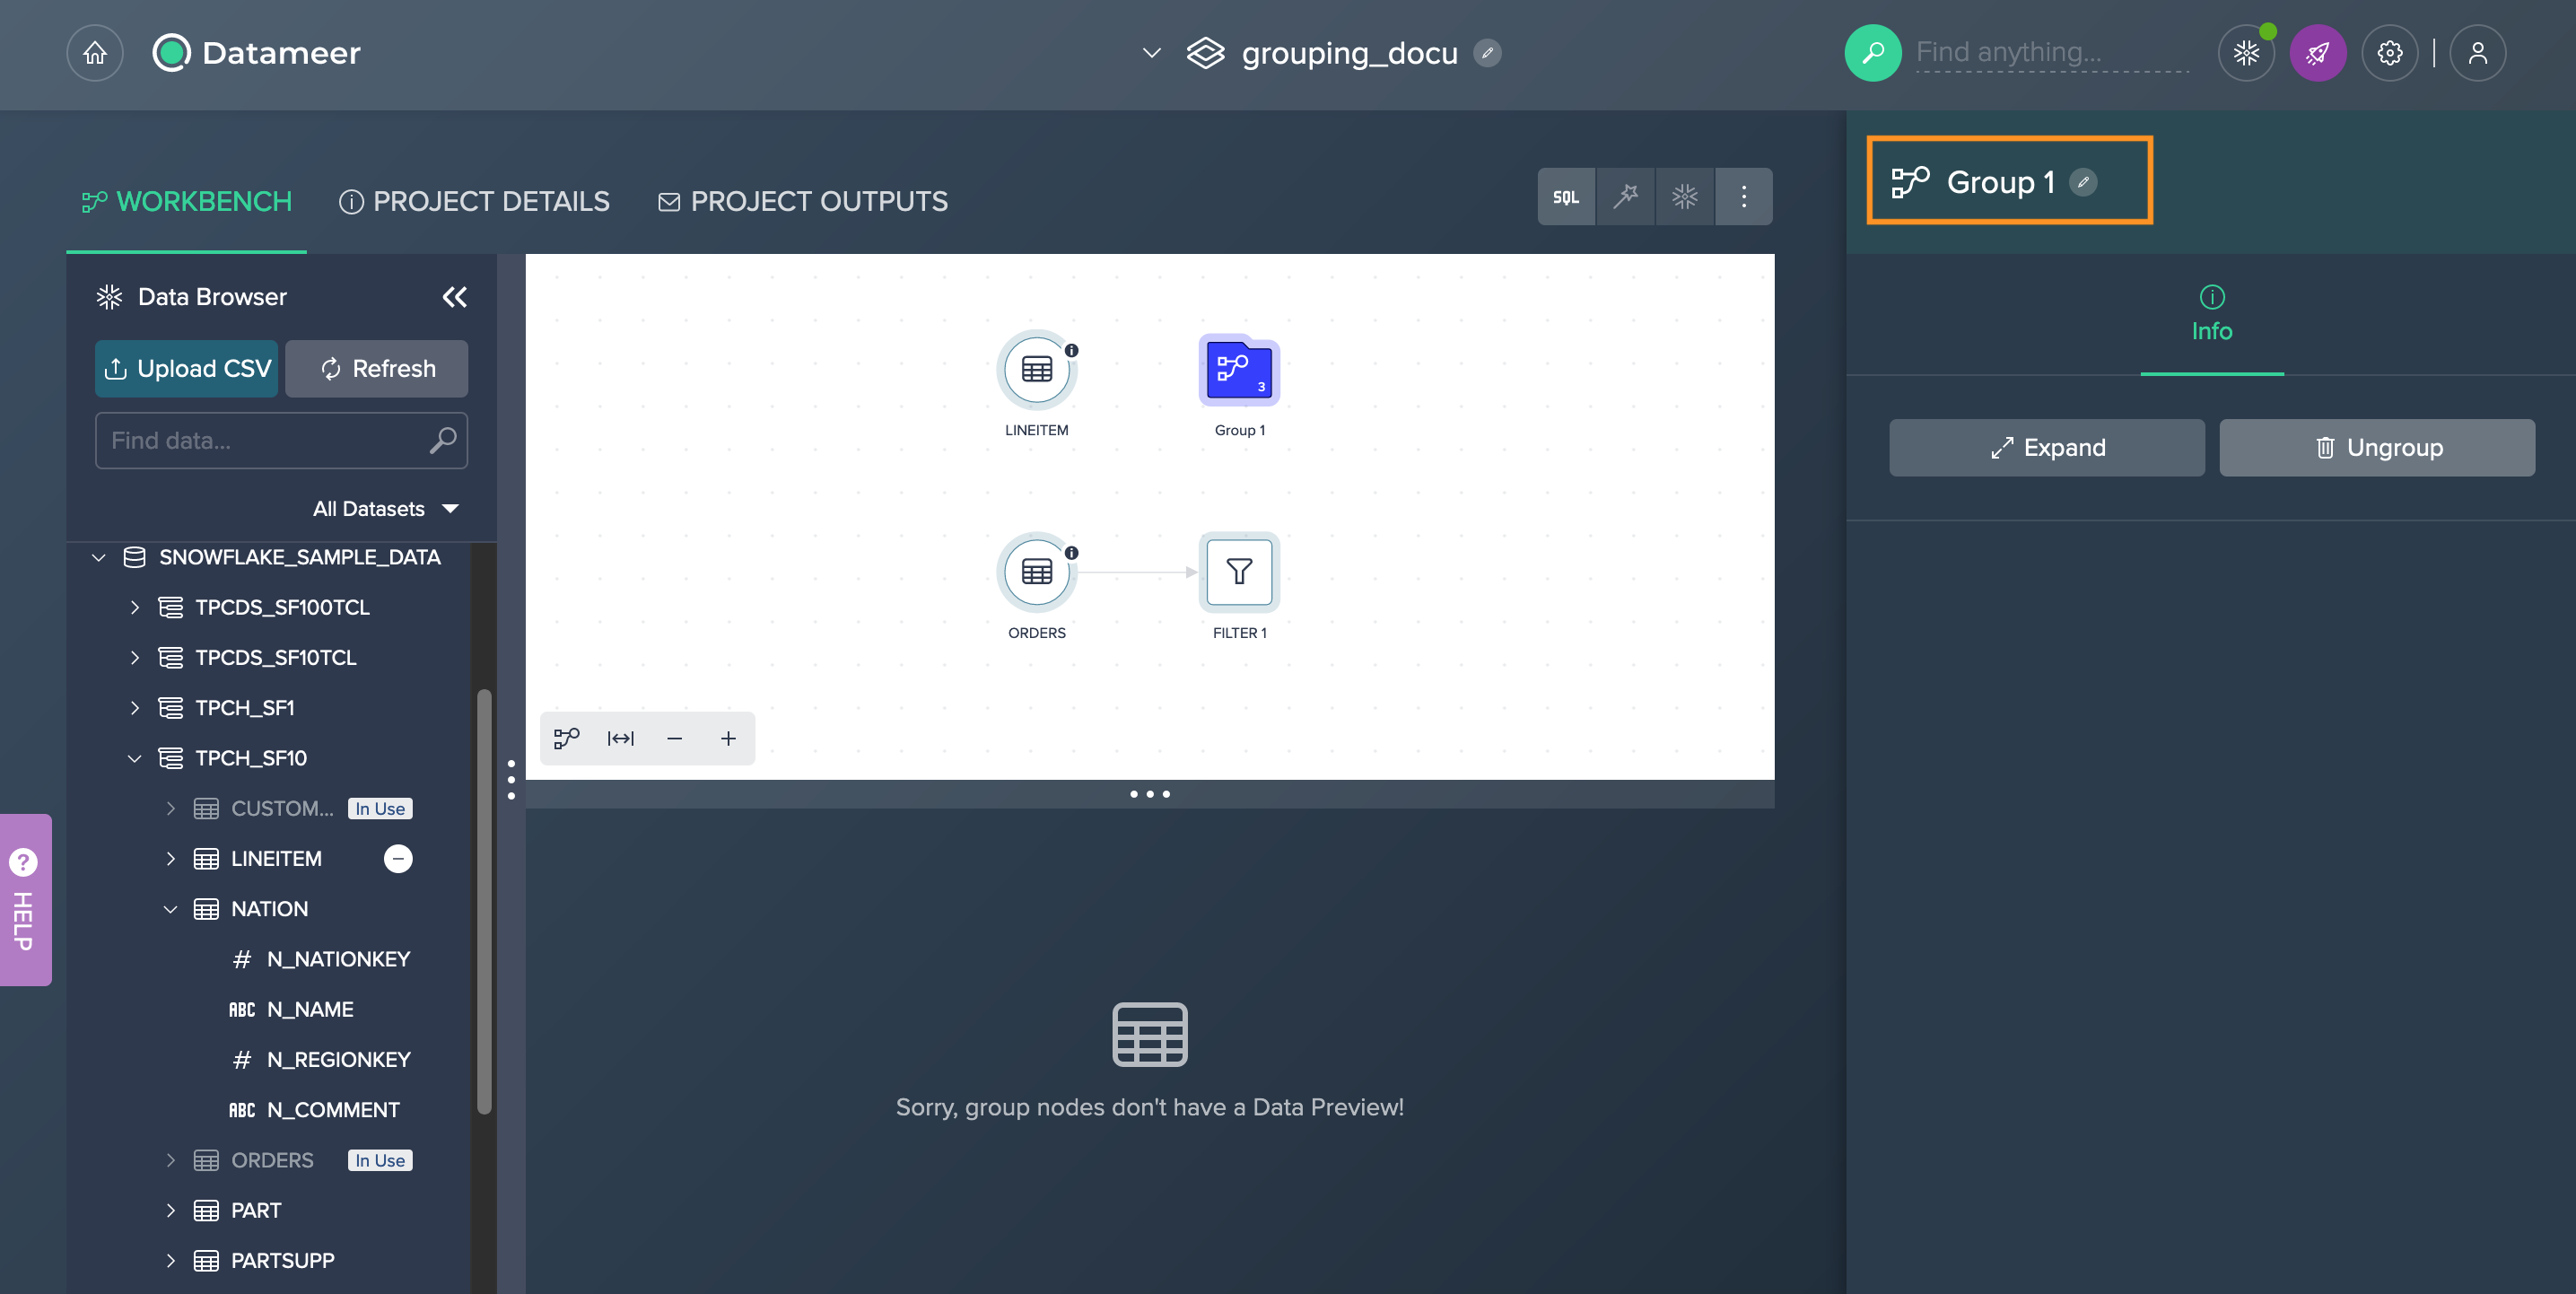Open the All Datasets dropdown
Viewport: 2576px width, 1294px height.
tap(385, 509)
